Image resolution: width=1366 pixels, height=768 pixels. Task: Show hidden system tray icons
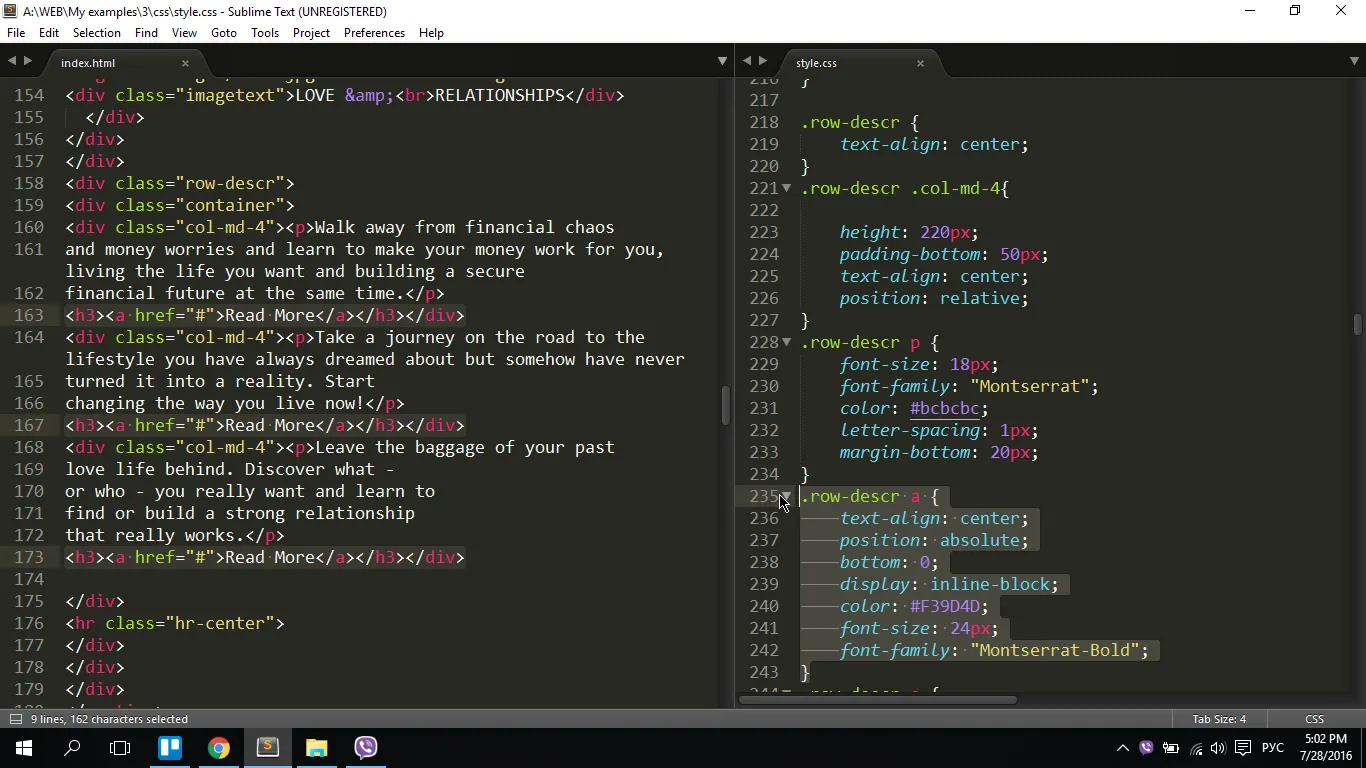pyautogui.click(x=1122, y=748)
